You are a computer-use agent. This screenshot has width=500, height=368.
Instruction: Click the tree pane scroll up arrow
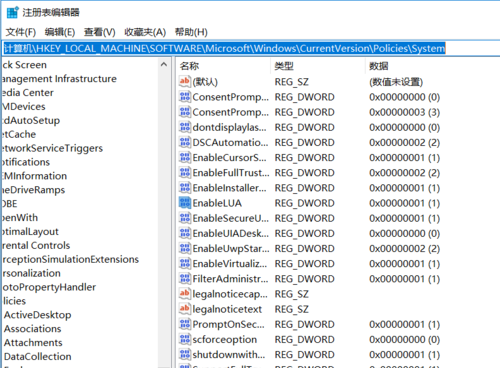164,64
